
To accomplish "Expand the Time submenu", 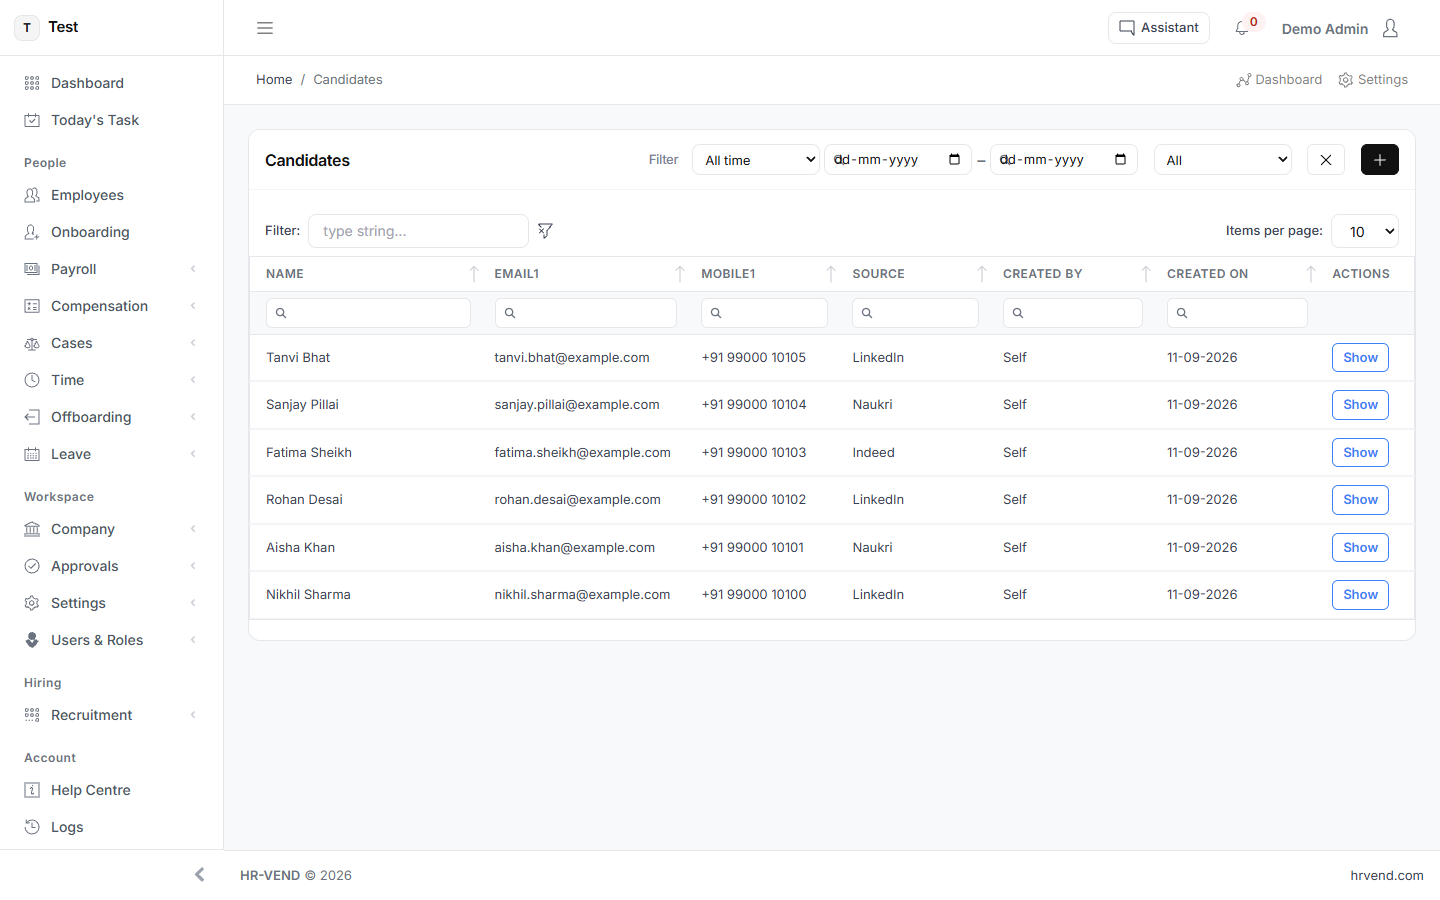I will coord(111,380).
